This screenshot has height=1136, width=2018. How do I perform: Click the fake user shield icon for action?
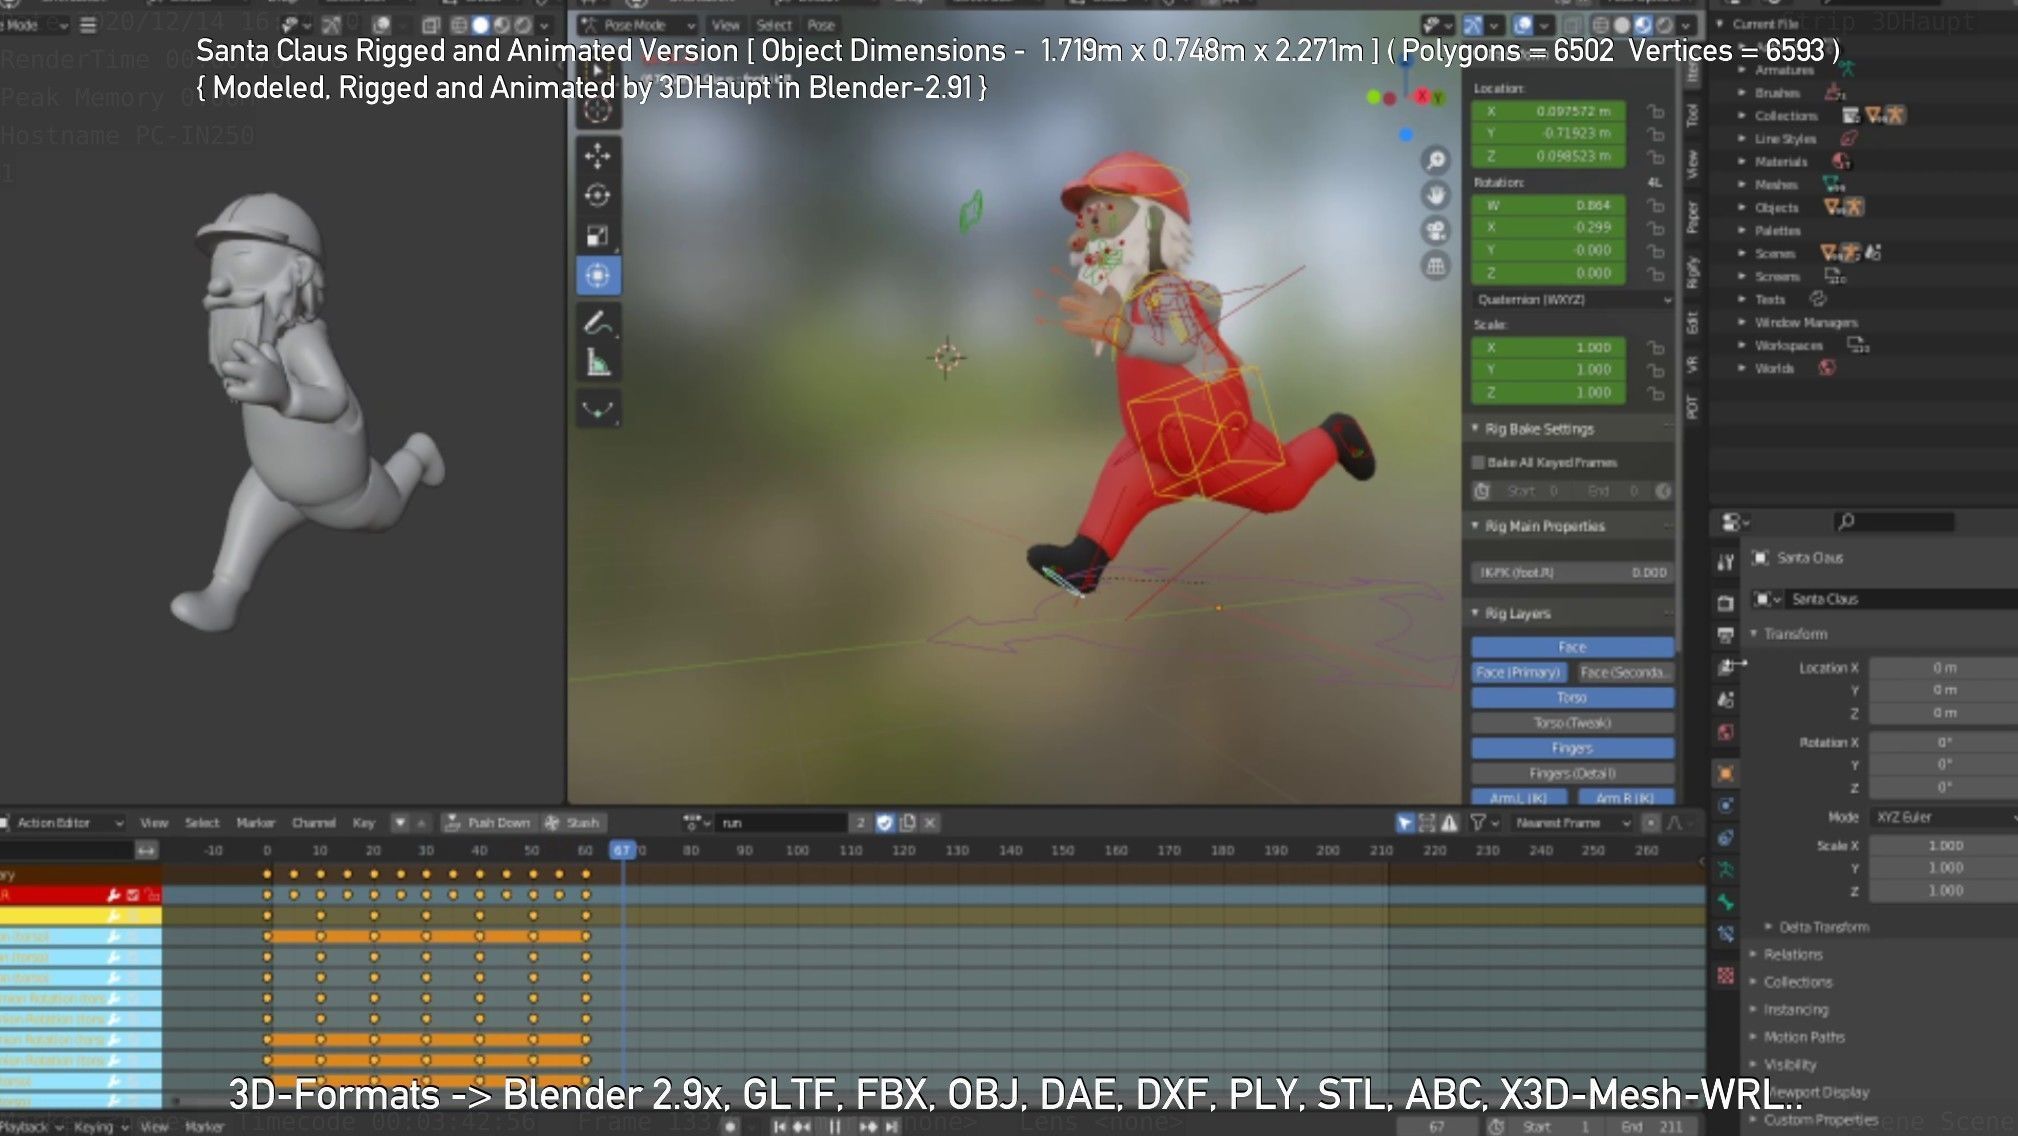point(884,822)
